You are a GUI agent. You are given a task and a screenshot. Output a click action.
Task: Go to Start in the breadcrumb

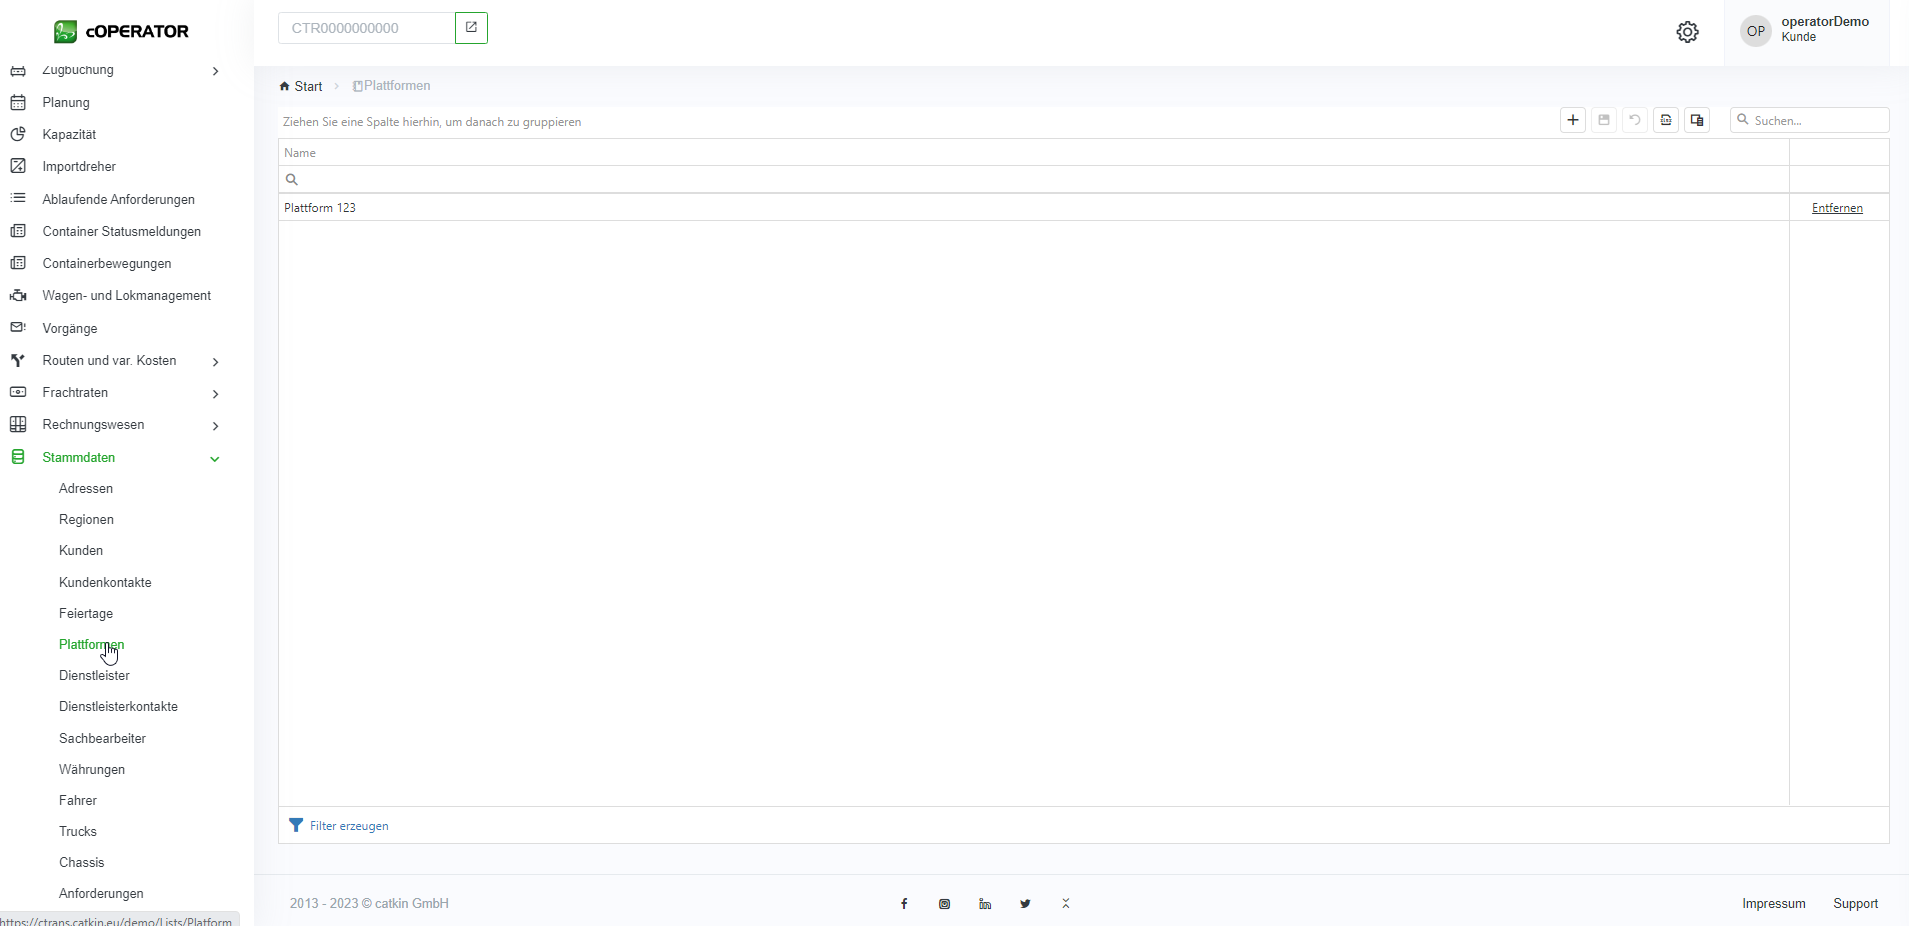pos(308,87)
